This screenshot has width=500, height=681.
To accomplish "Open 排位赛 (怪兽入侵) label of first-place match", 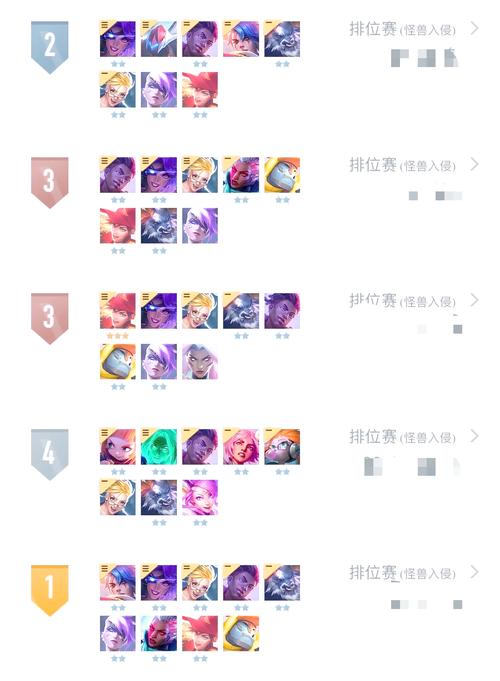I will 402,573.
